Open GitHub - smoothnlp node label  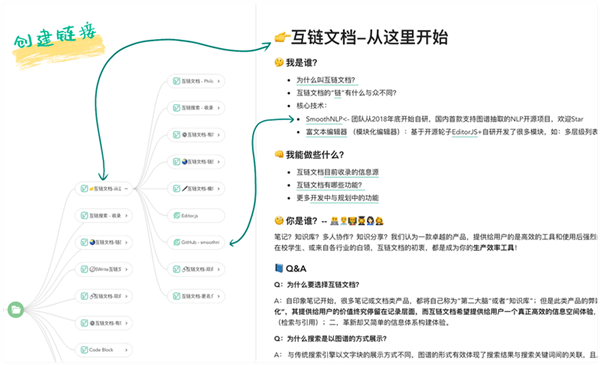[x=201, y=243]
